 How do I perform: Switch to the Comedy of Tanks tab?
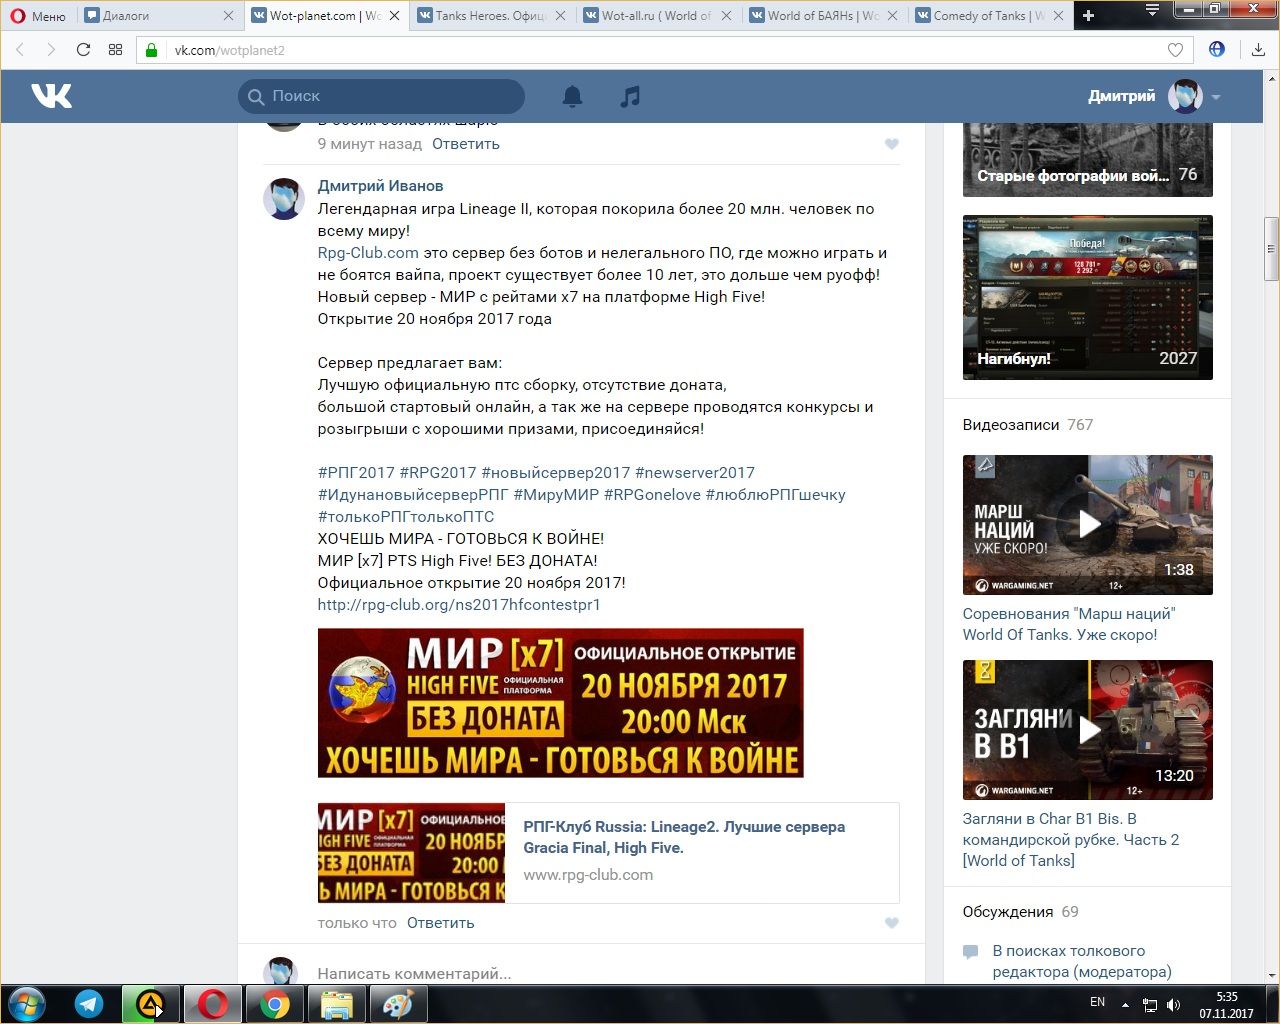click(x=988, y=16)
